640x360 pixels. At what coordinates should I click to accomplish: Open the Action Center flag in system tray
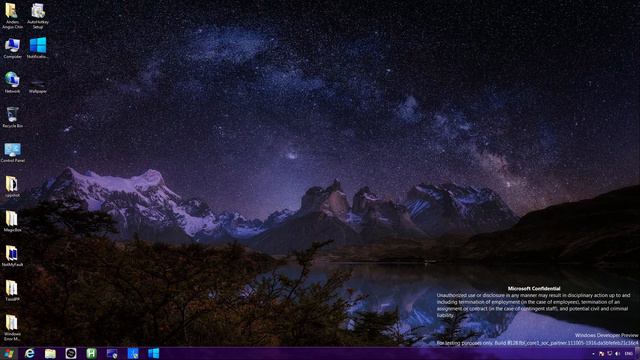pyautogui.click(x=601, y=354)
